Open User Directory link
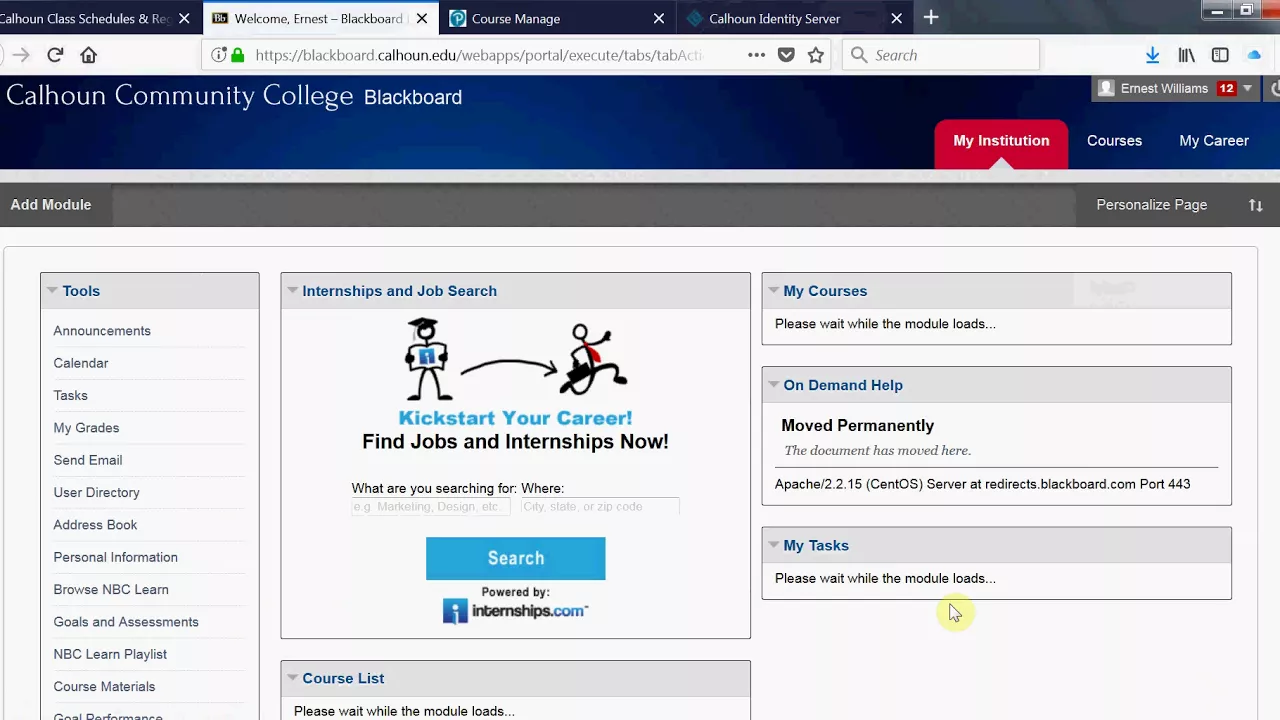Viewport: 1280px width, 720px height. [96, 493]
